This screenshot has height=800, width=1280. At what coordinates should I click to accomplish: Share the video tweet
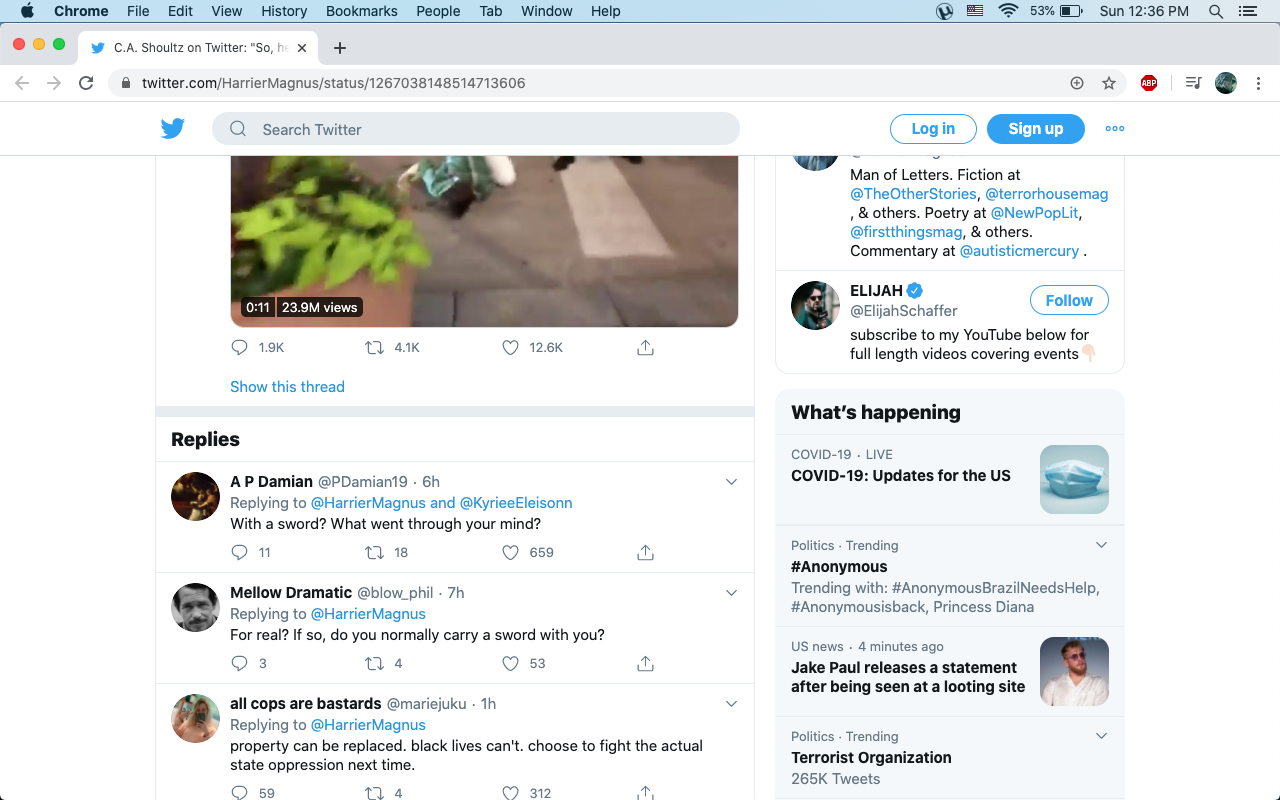(645, 347)
